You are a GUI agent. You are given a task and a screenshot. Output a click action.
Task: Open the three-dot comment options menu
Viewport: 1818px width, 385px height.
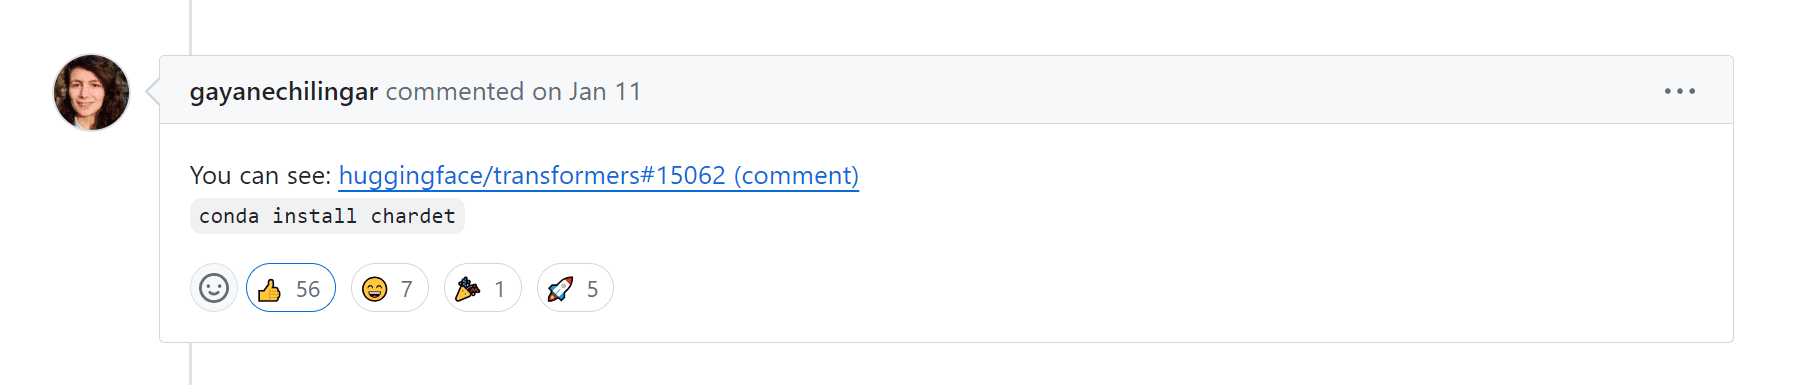pyautogui.click(x=1680, y=91)
